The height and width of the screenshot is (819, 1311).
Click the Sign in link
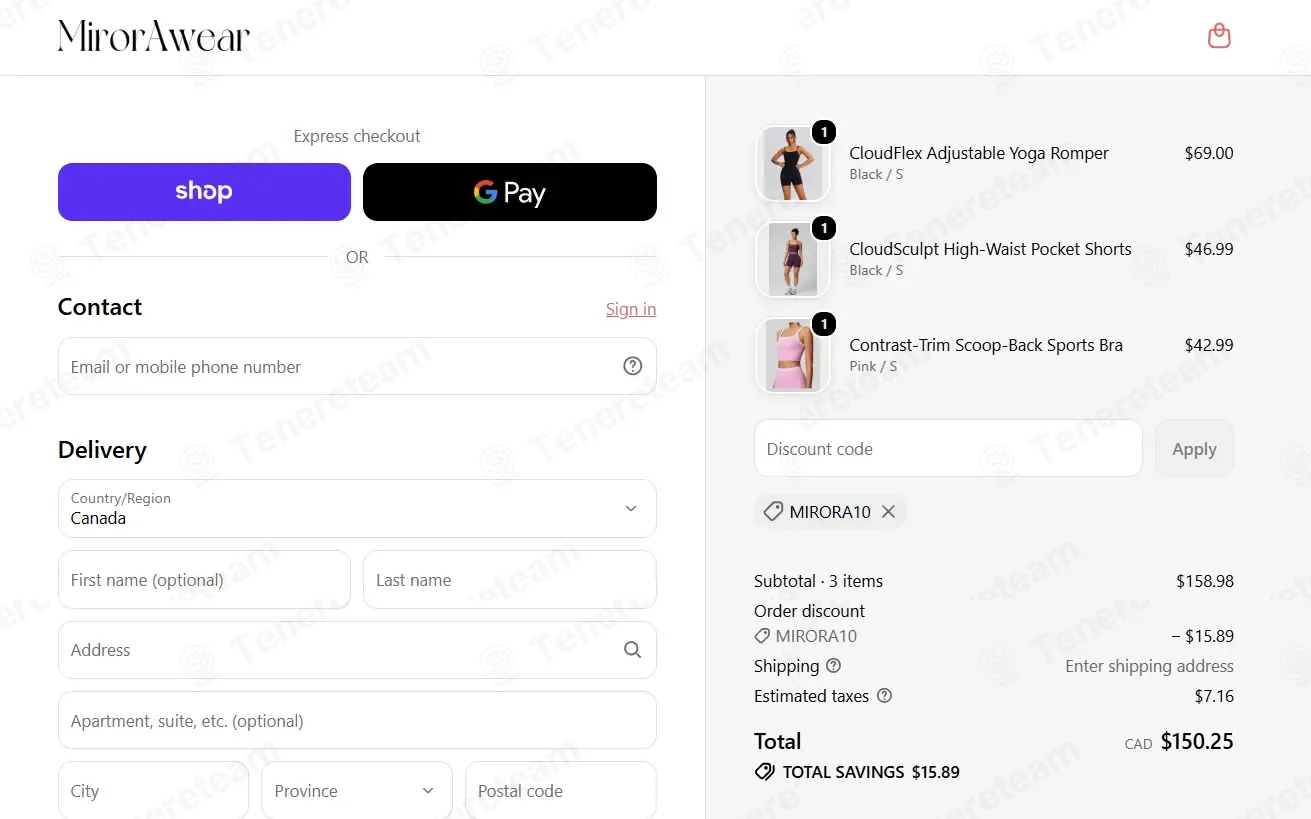631,309
